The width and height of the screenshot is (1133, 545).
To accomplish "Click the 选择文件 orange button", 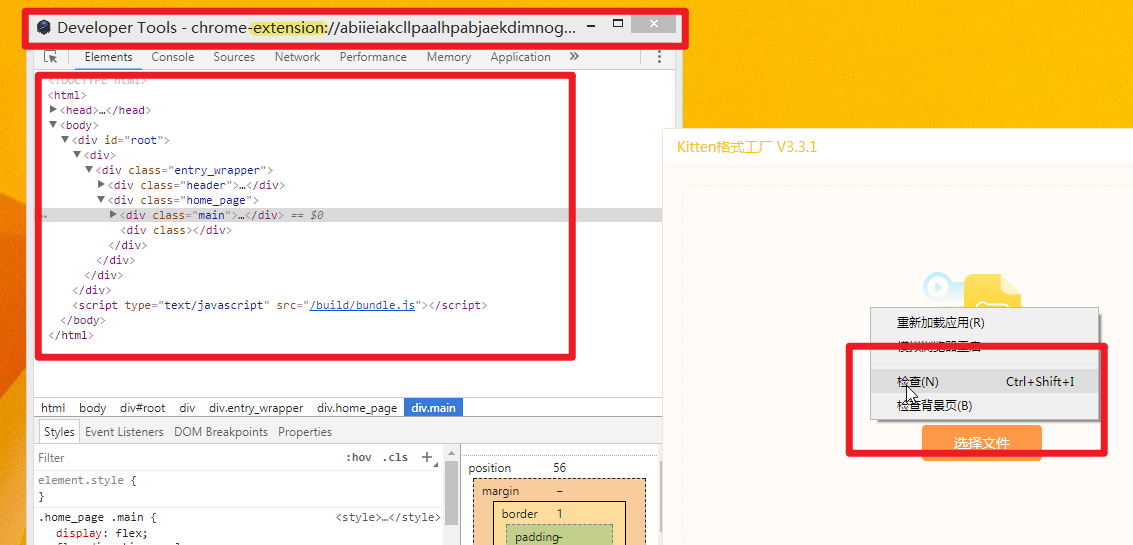I will (x=981, y=442).
